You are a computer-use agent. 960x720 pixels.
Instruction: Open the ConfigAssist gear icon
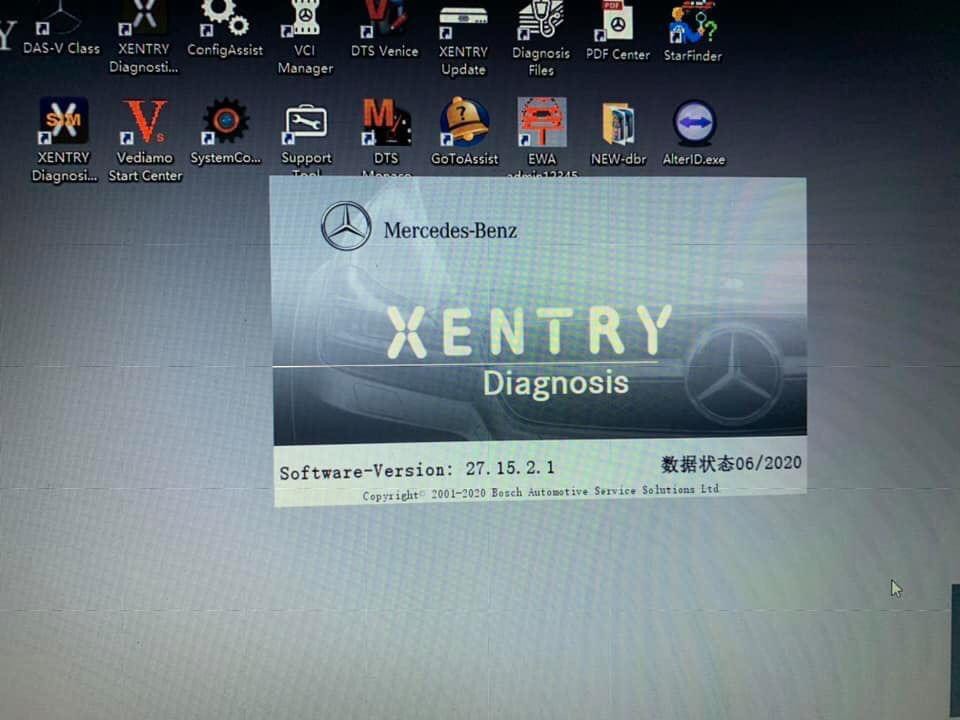coord(225,29)
